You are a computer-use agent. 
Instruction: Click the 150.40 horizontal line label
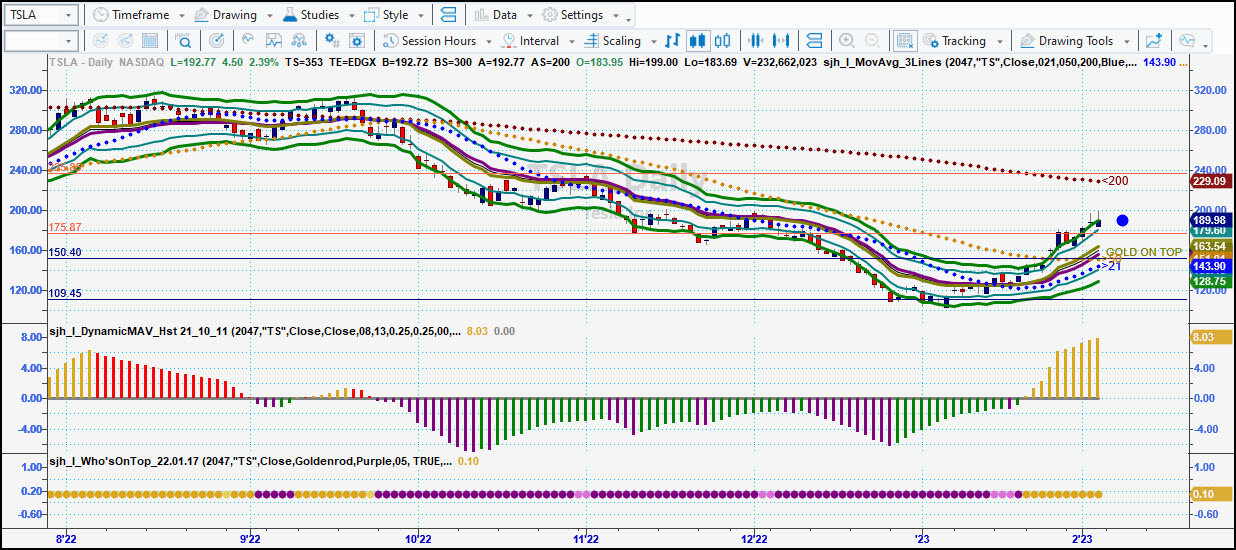point(64,252)
